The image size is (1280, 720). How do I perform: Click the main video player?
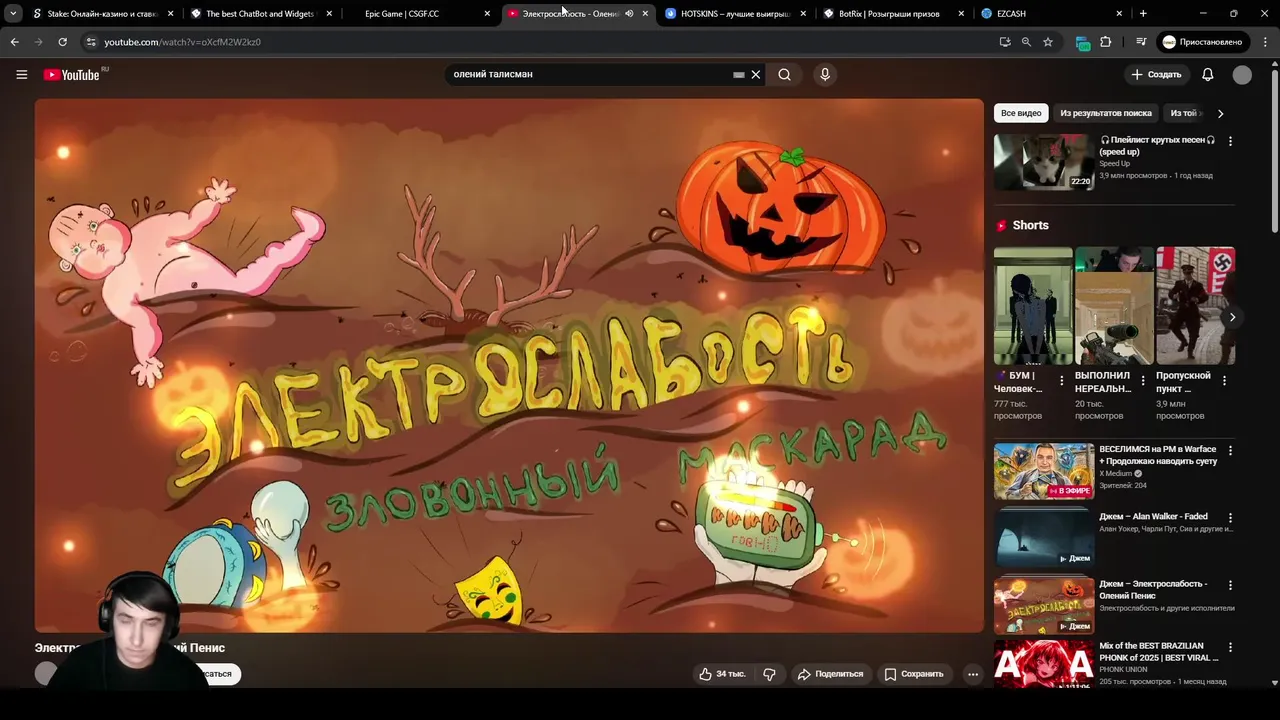click(509, 365)
